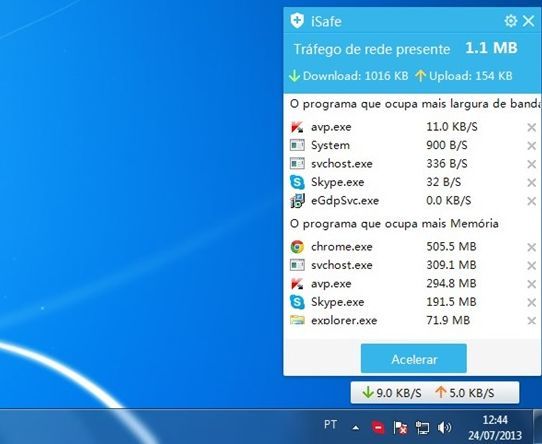Select 'Upload: 154 KB' text
The width and height of the screenshot is (542, 444).
coord(470,76)
